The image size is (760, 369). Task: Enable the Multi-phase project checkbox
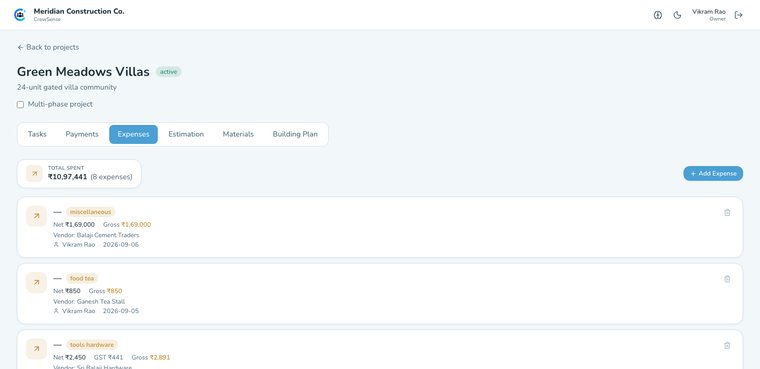[x=20, y=104]
